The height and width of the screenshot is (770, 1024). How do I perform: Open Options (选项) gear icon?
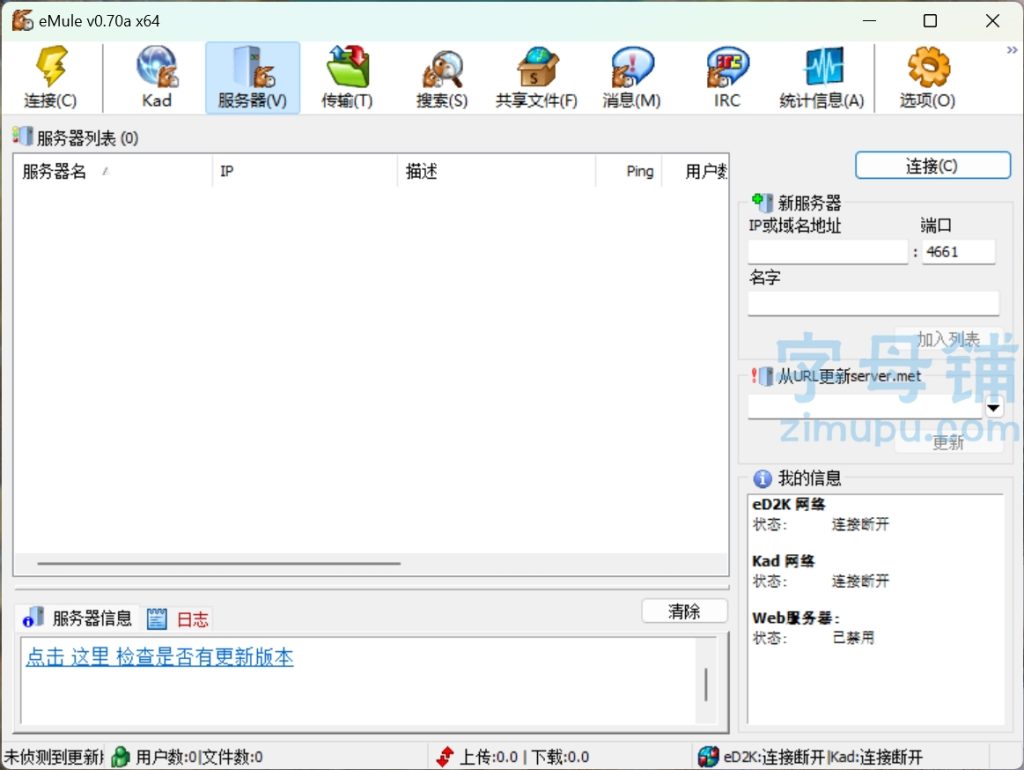click(x=927, y=78)
